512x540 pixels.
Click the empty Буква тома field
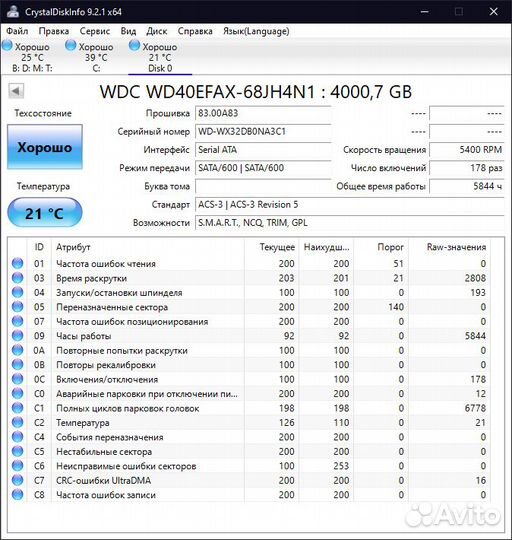click(x=263, y=186)
